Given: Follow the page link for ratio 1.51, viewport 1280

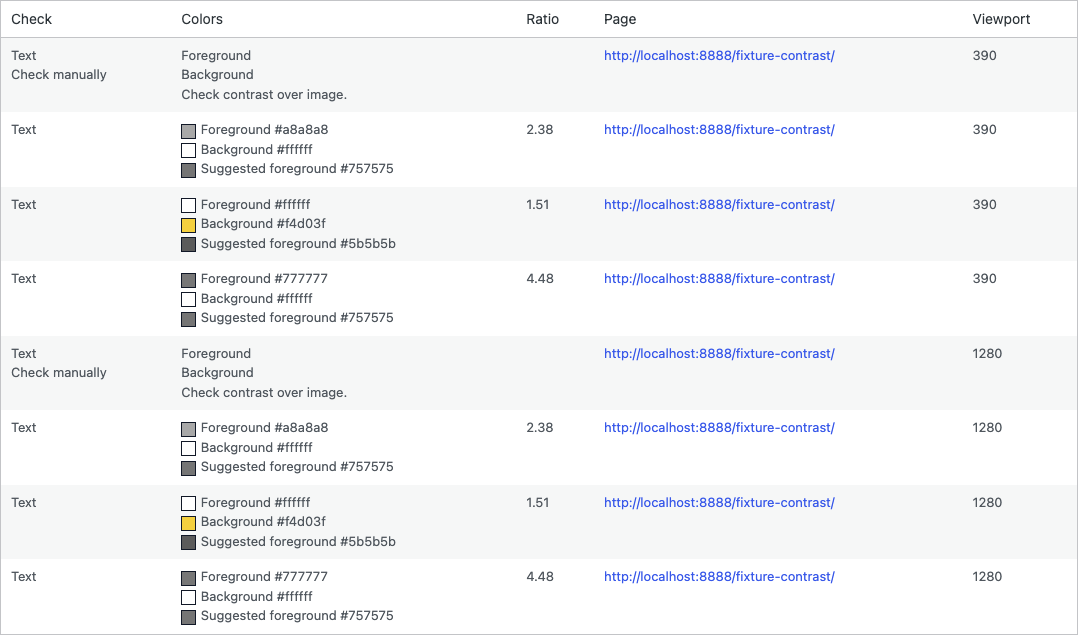Looking at the screenshot, I should pyautogui.click(x=719, y=503).
